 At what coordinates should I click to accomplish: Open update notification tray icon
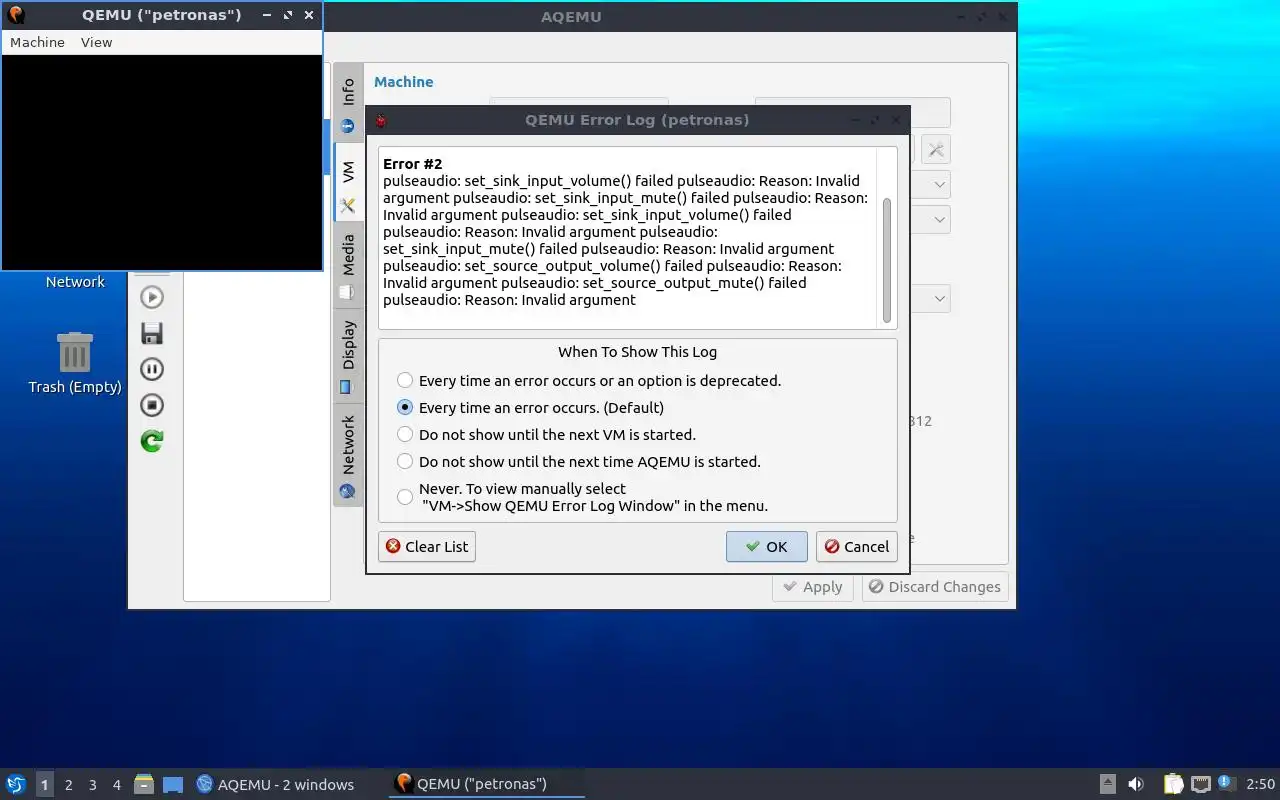[x=1227, y=783]
